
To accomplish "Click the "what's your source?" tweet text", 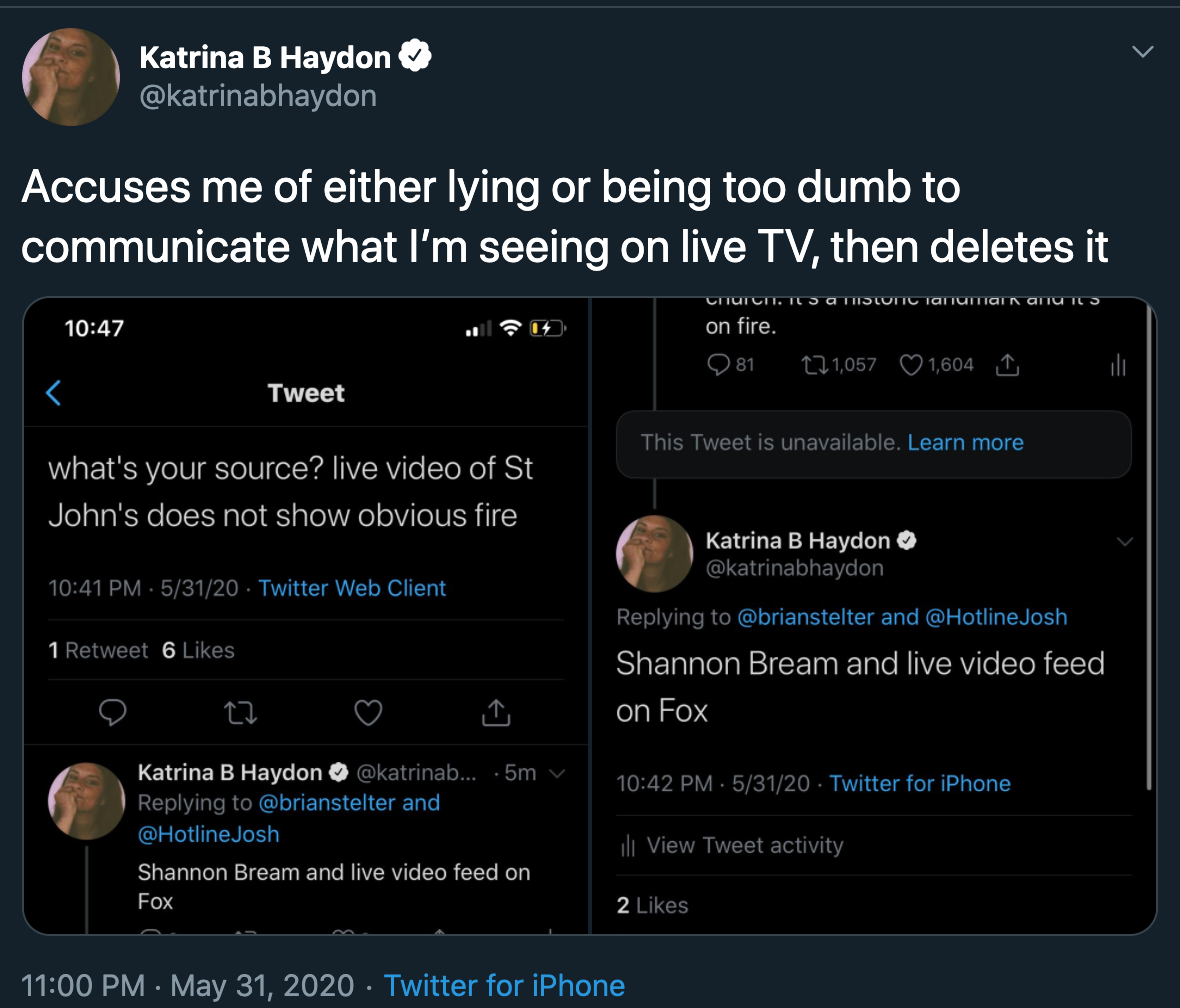I will [x=290, y=492].
